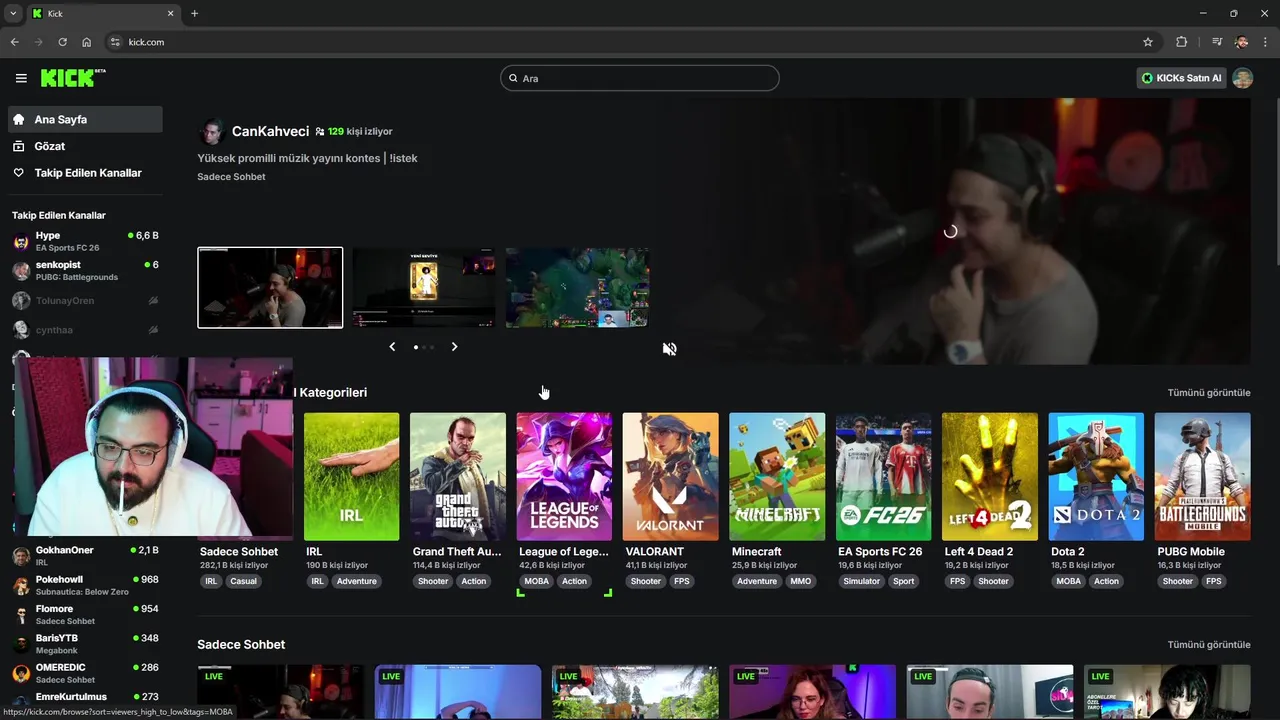Open Hype channel in followed list
The height and width of the screenshot is (720, 1280).
[x=84, y=241]
